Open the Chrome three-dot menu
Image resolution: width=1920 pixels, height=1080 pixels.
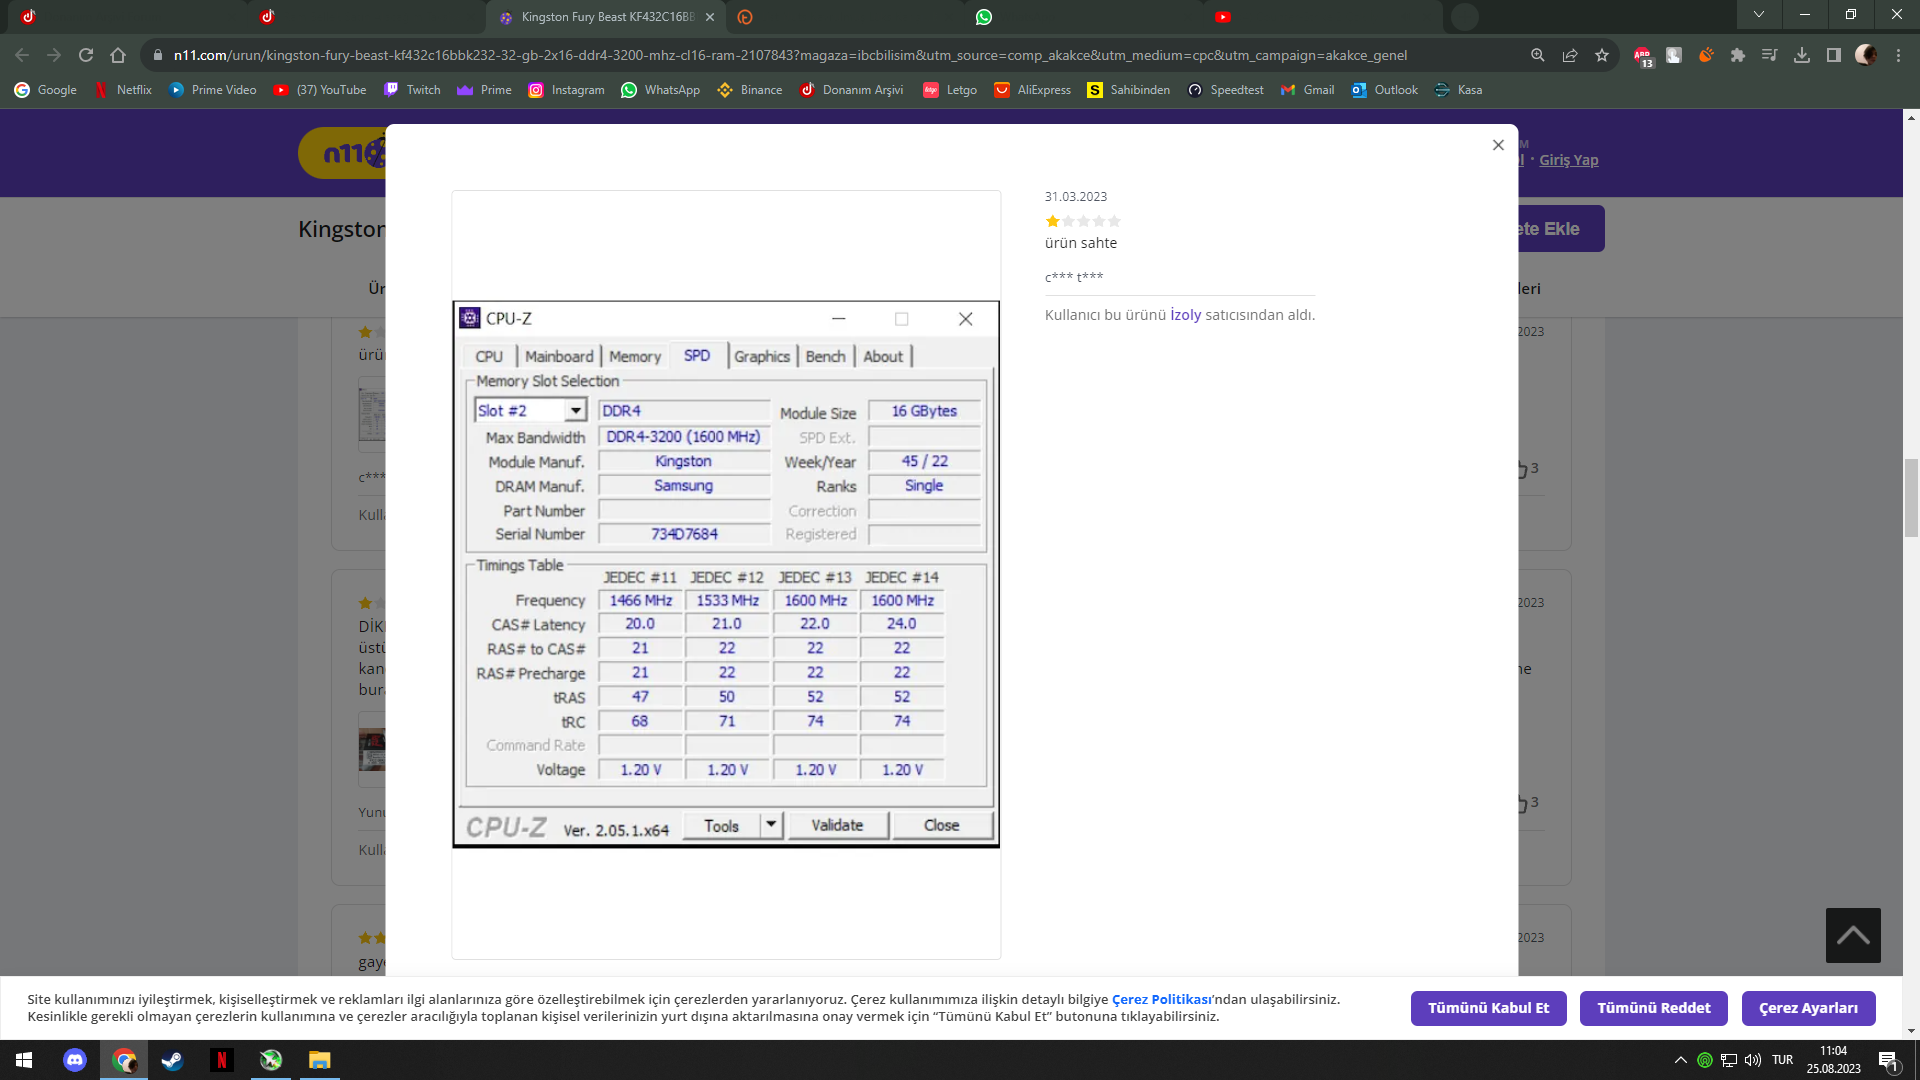1898,56
